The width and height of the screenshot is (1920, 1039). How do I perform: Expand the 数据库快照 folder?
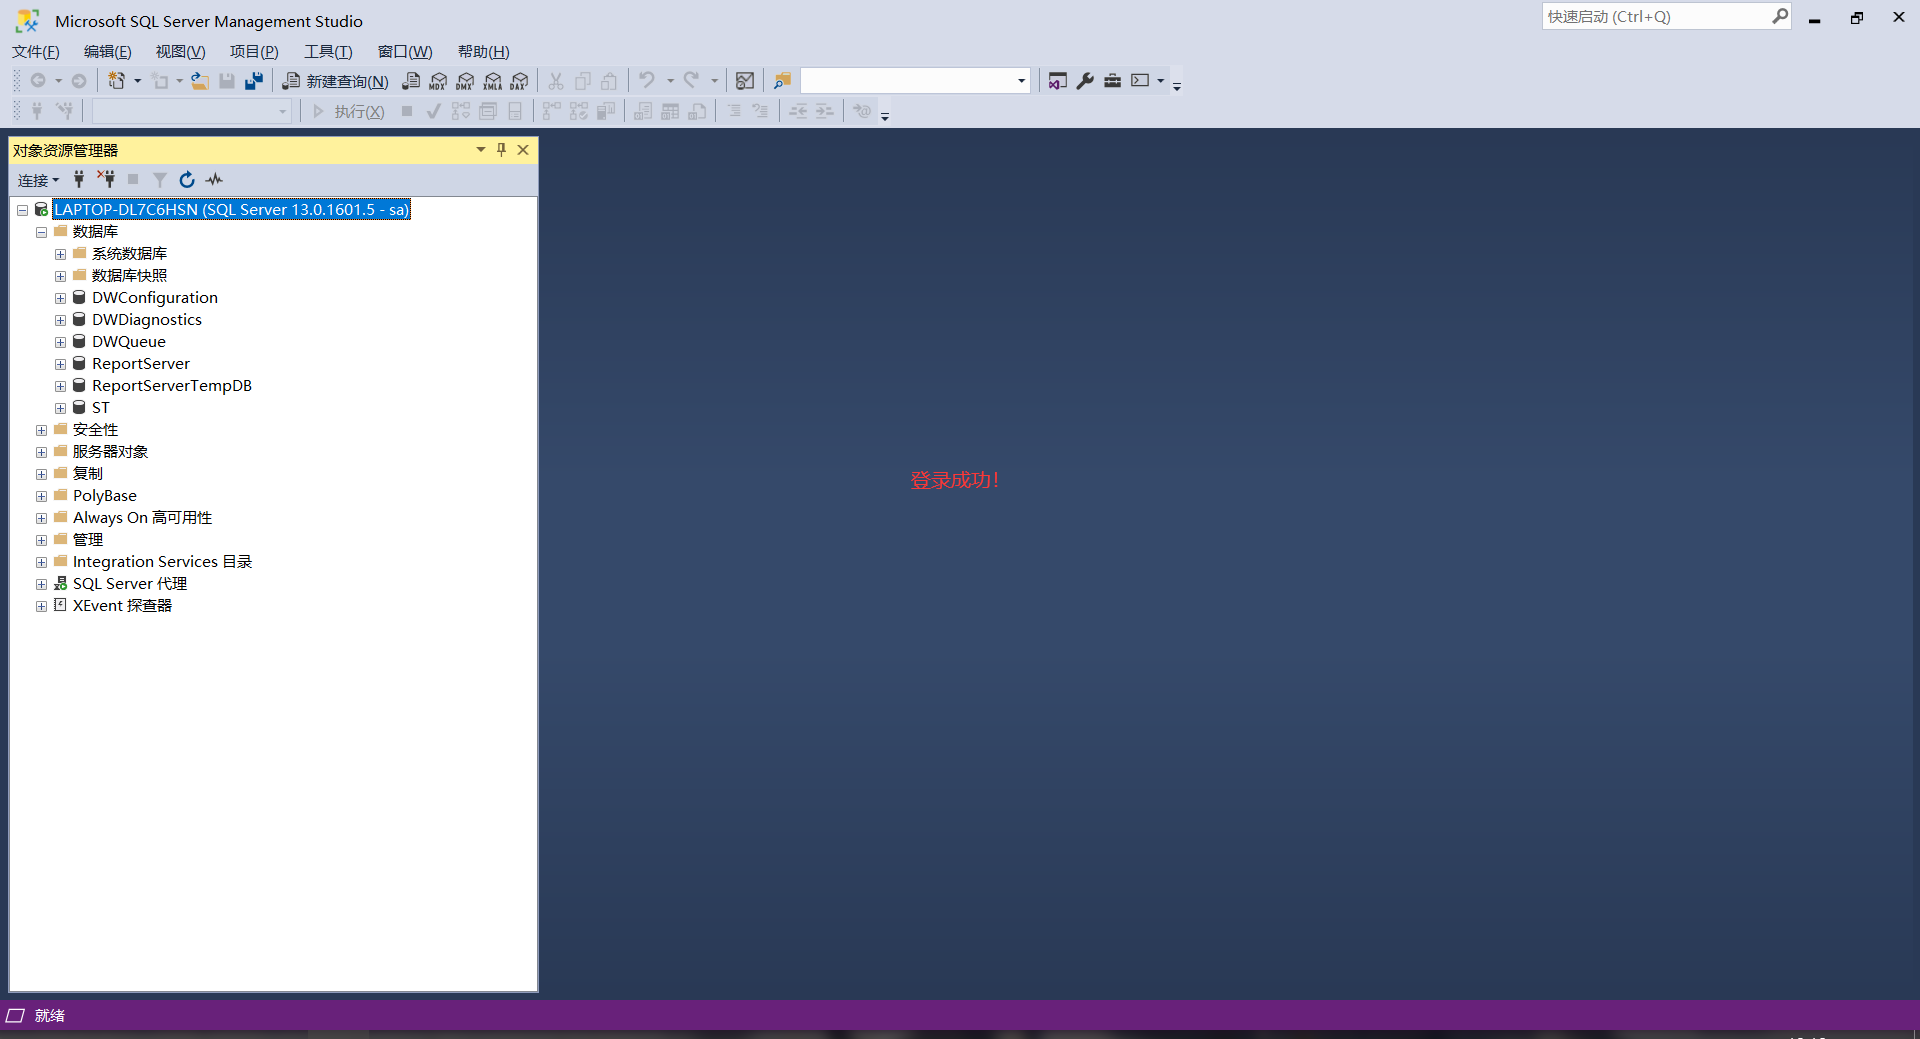click(60, 276)
